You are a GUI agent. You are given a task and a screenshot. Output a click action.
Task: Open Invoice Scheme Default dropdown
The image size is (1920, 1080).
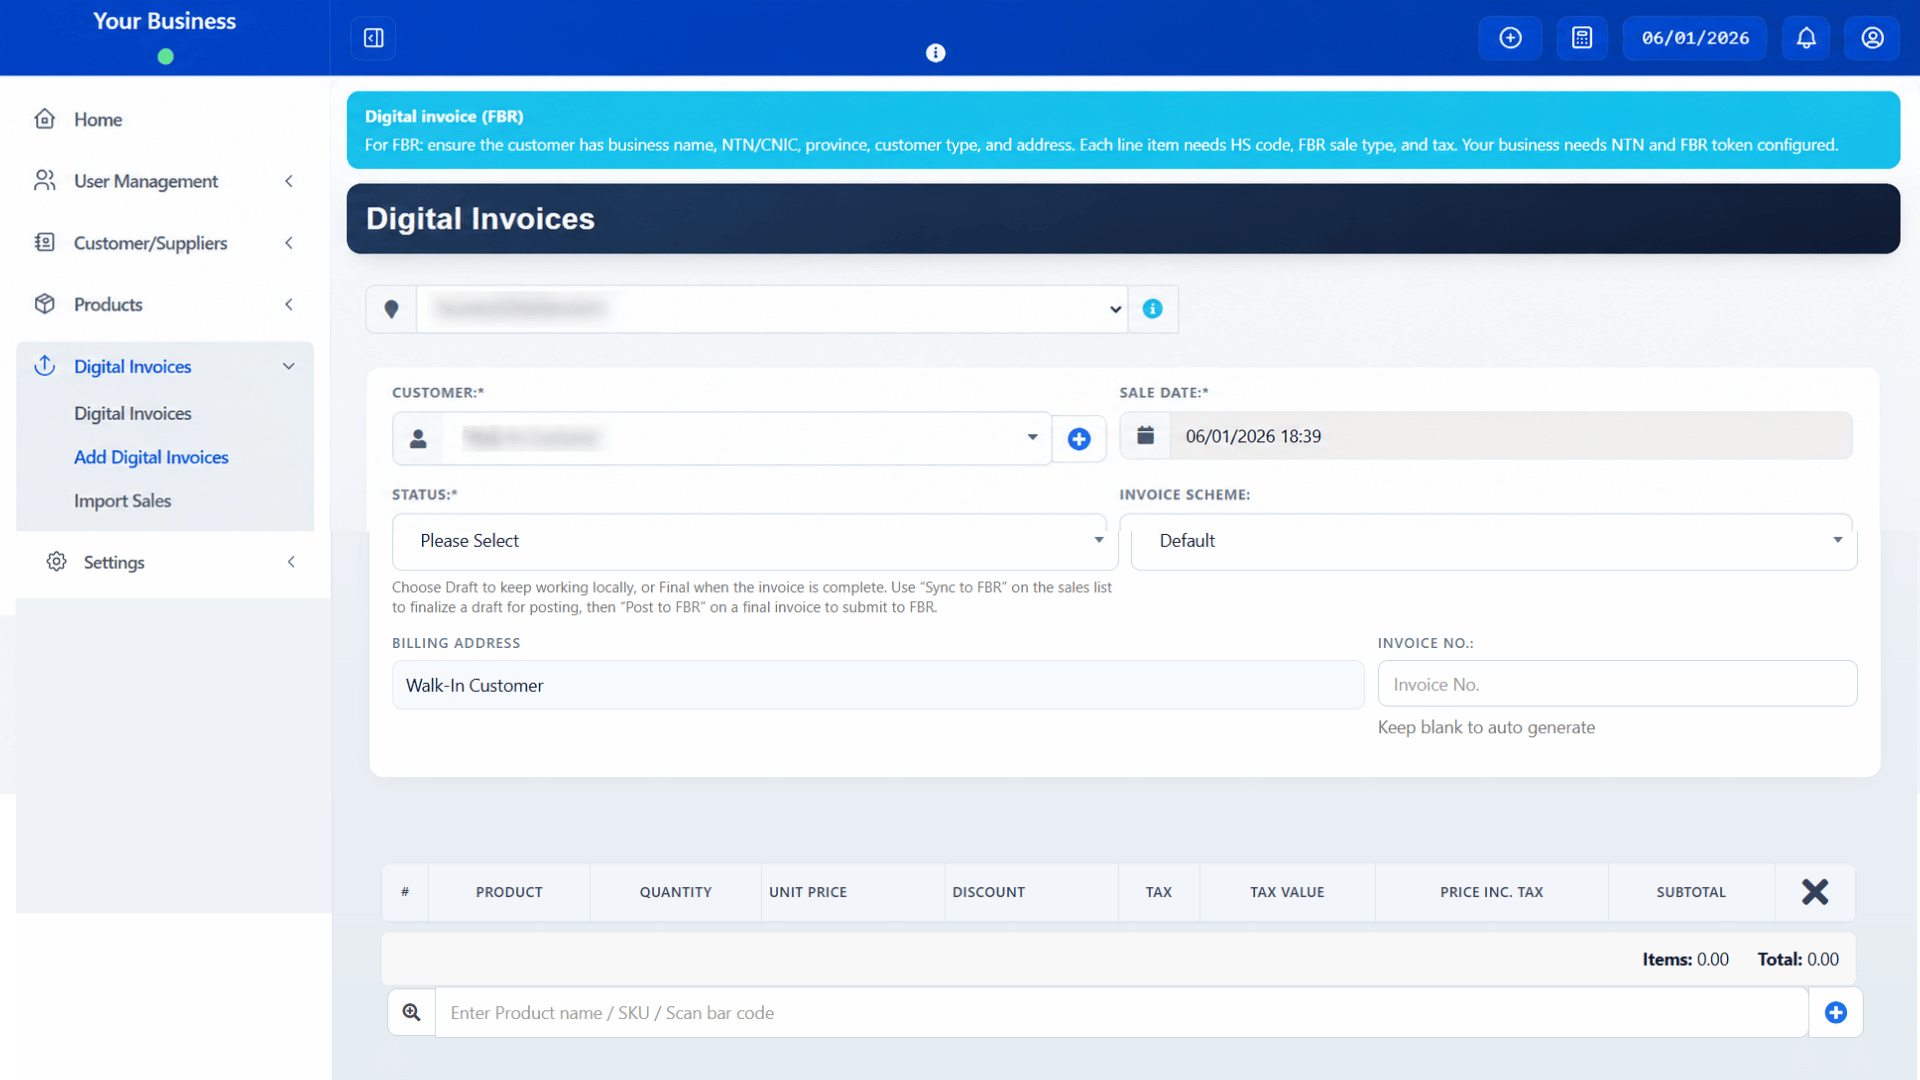(x=1494, y=541)
